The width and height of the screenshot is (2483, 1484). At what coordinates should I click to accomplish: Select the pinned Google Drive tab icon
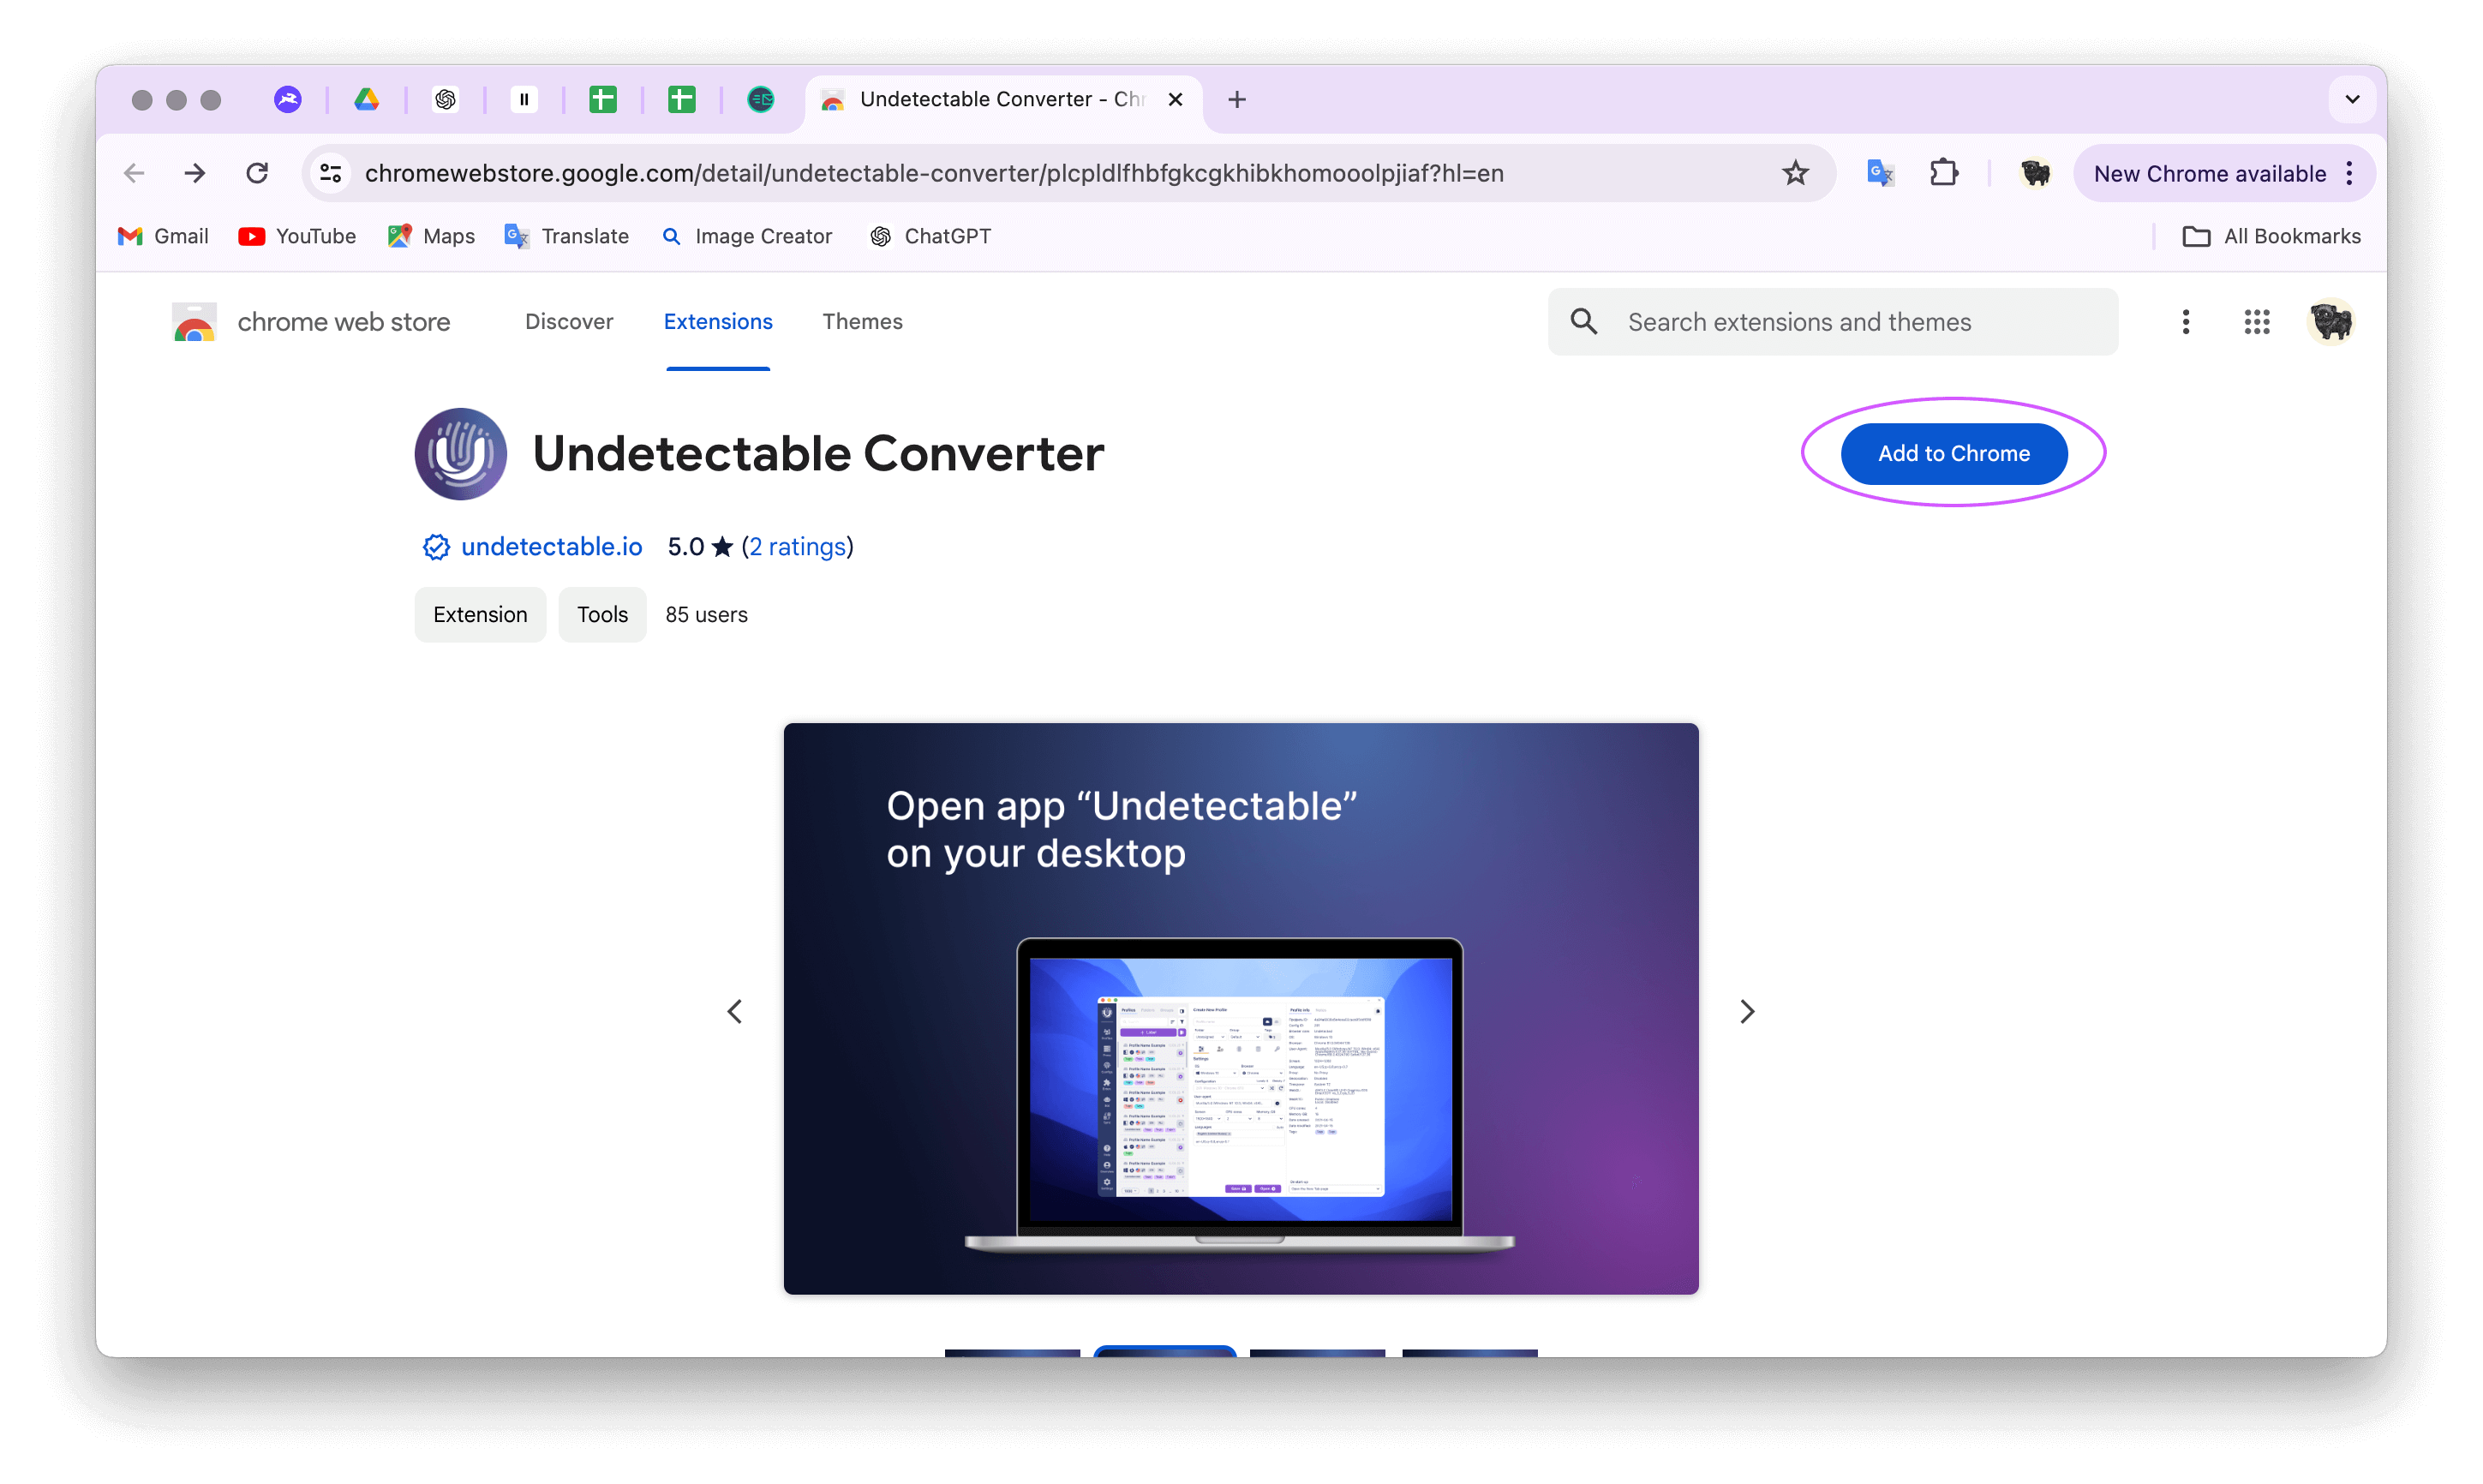coord(367,99)
